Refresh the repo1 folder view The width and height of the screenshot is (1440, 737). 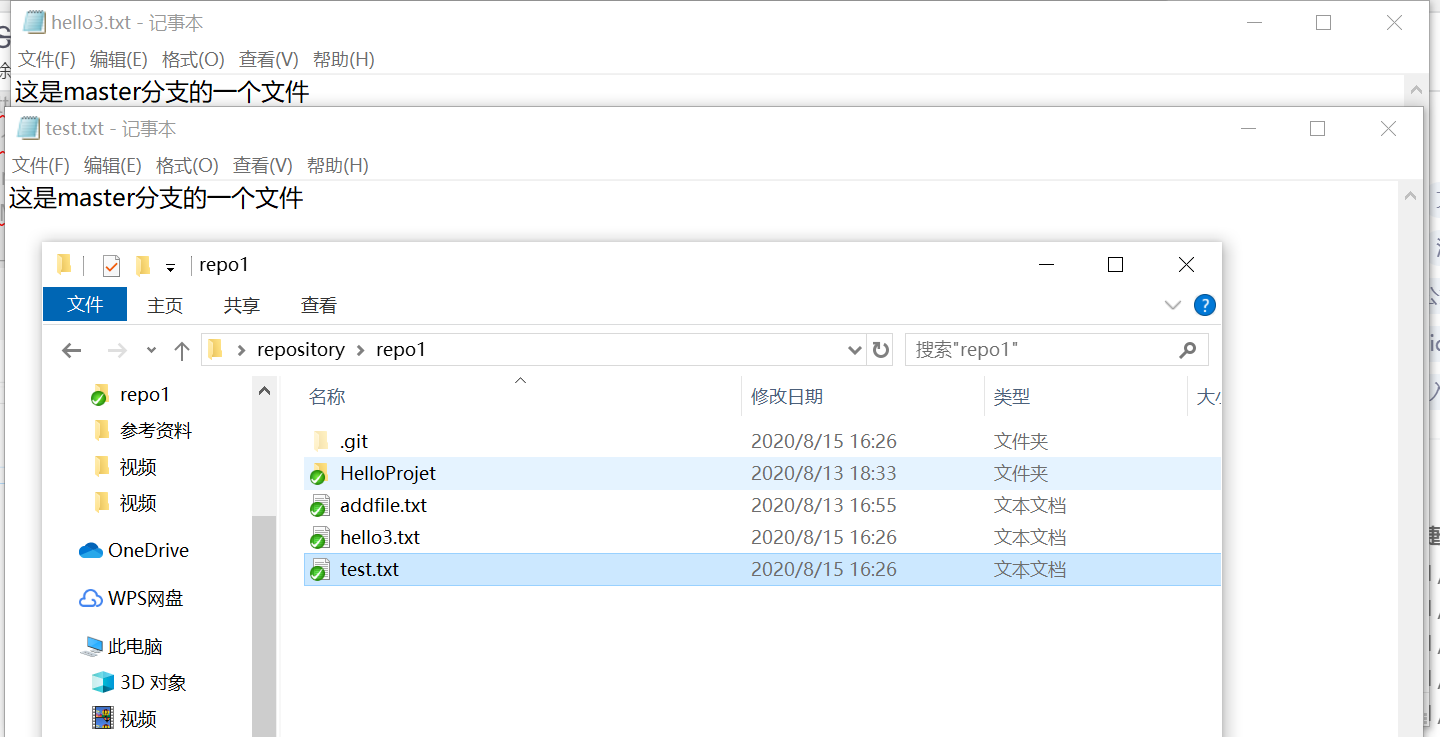881,350
